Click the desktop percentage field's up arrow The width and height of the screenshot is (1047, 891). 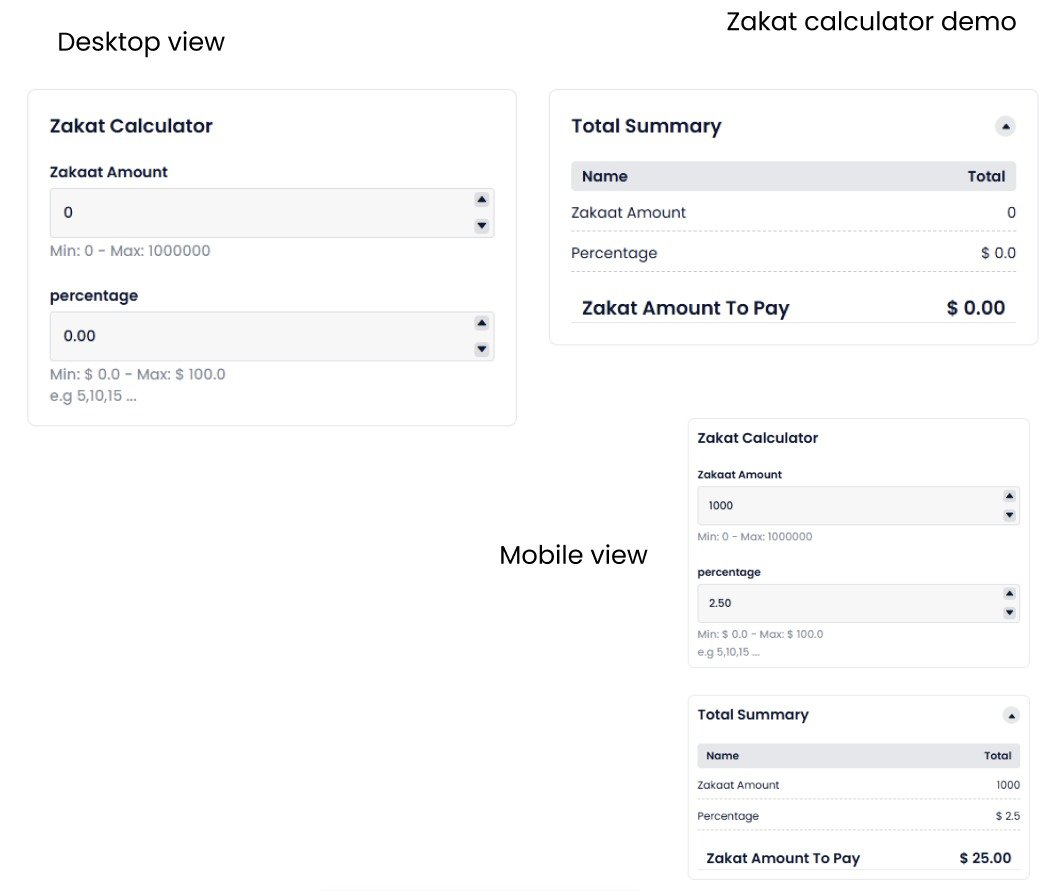(x=481, y=323)
